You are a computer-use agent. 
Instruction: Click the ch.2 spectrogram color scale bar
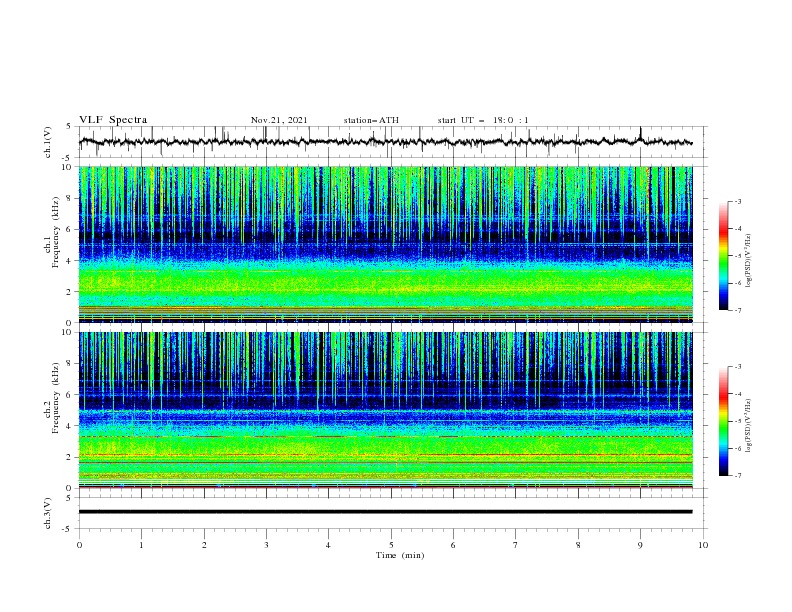click(723, 421)
